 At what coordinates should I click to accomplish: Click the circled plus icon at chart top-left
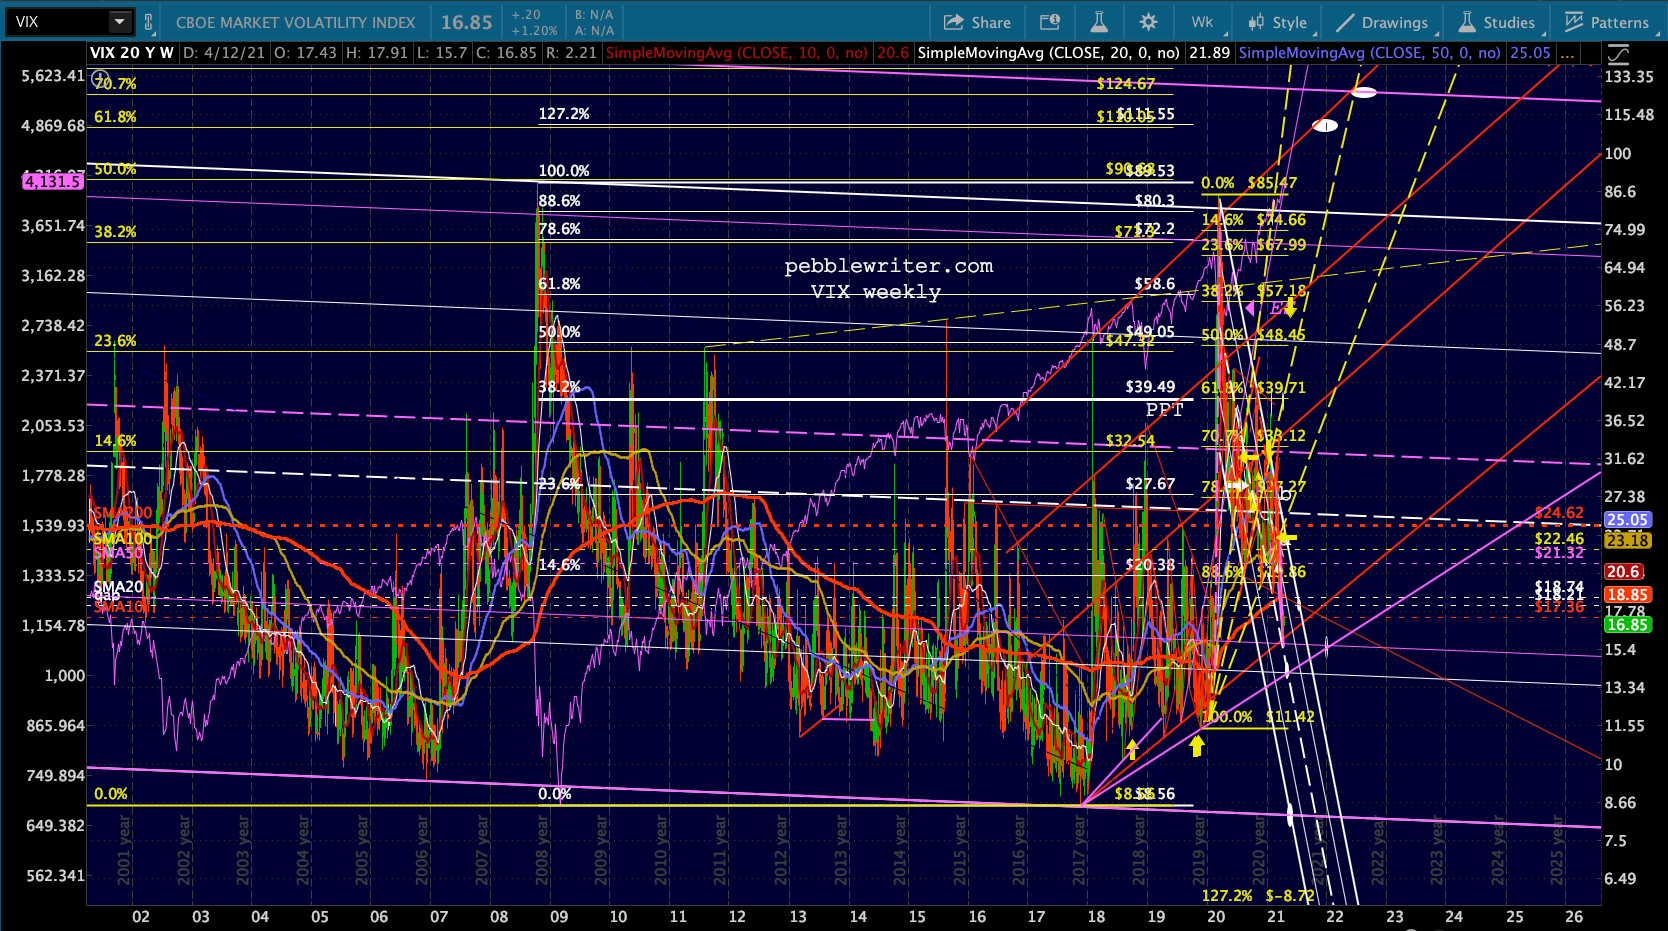point(99,78)
